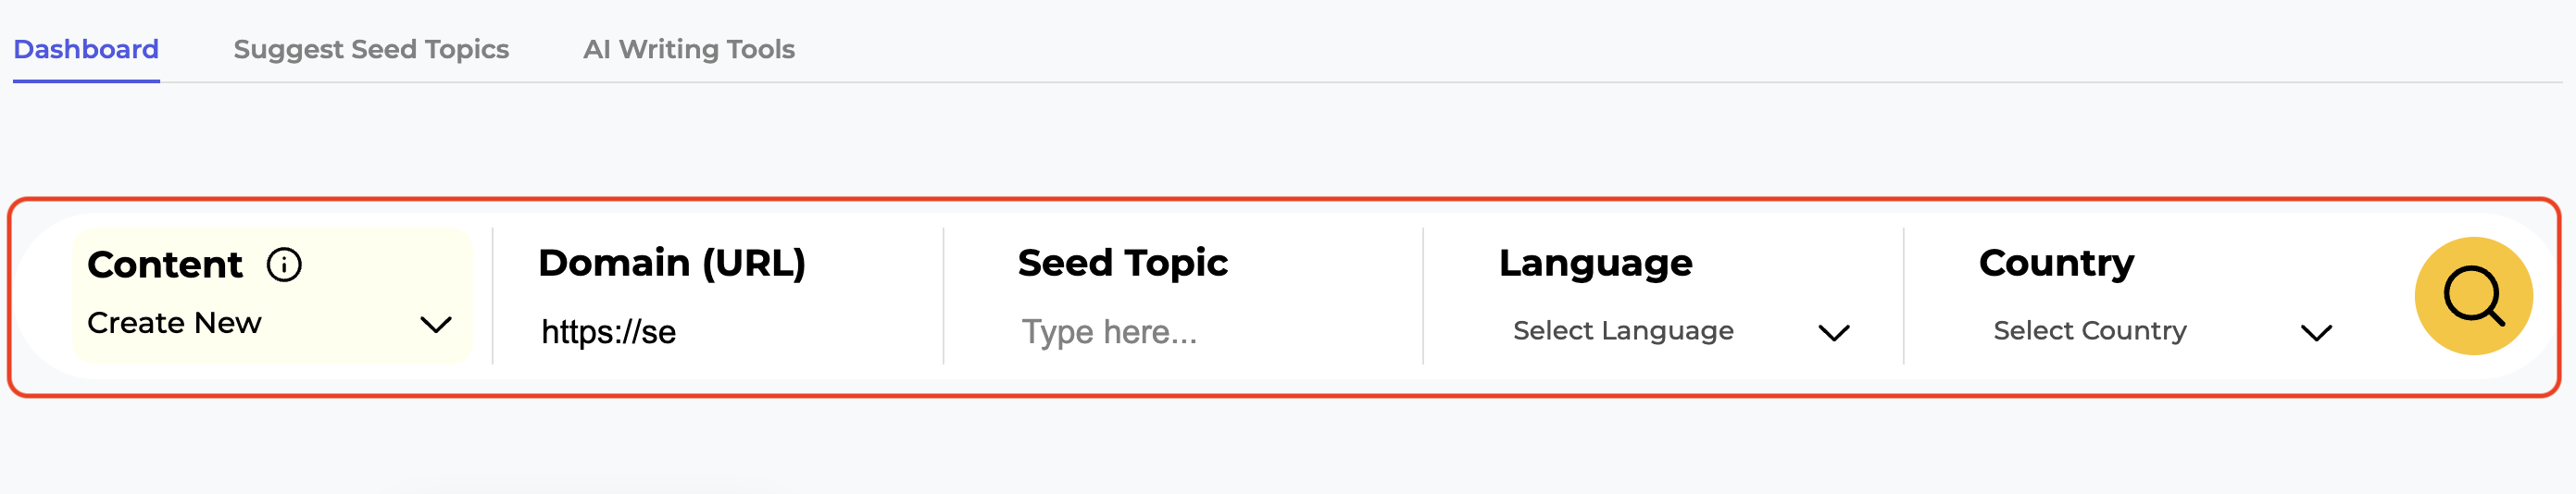Screen dimensions: 2576x494
Task: Click the yellow search magnifier button
Action: pos(2472,296)
